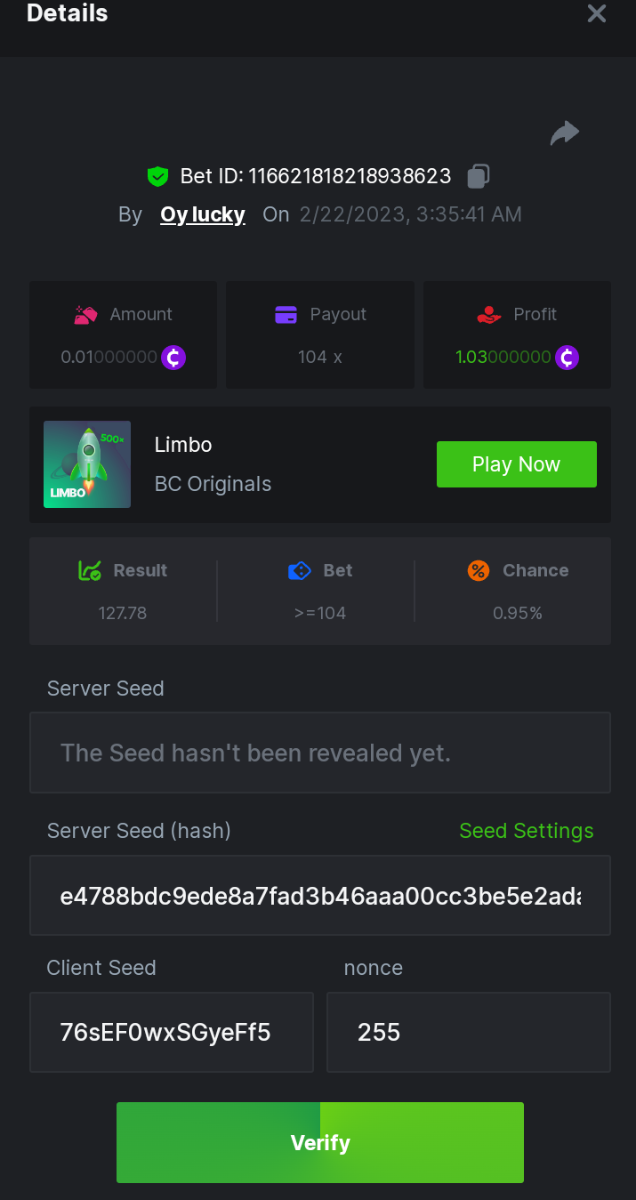Copy the Bet ID with the copy icon
636x1200 pixels.
478,177
